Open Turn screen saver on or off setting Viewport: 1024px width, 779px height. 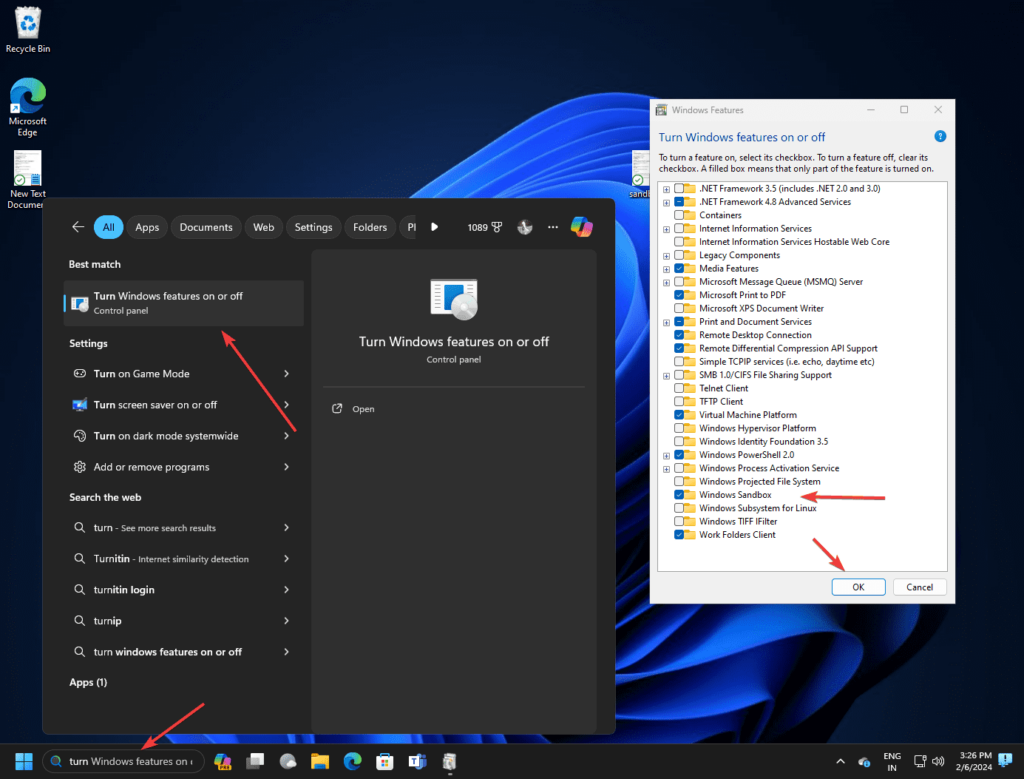[182, 405]
